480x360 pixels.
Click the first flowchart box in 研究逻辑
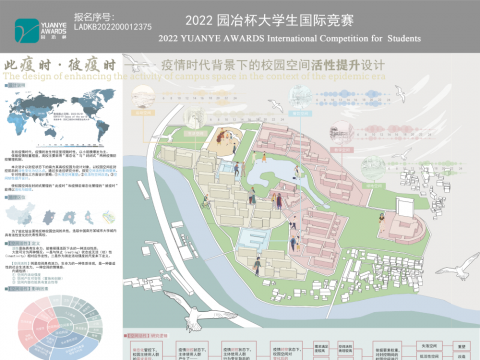(x=146, y=351)
